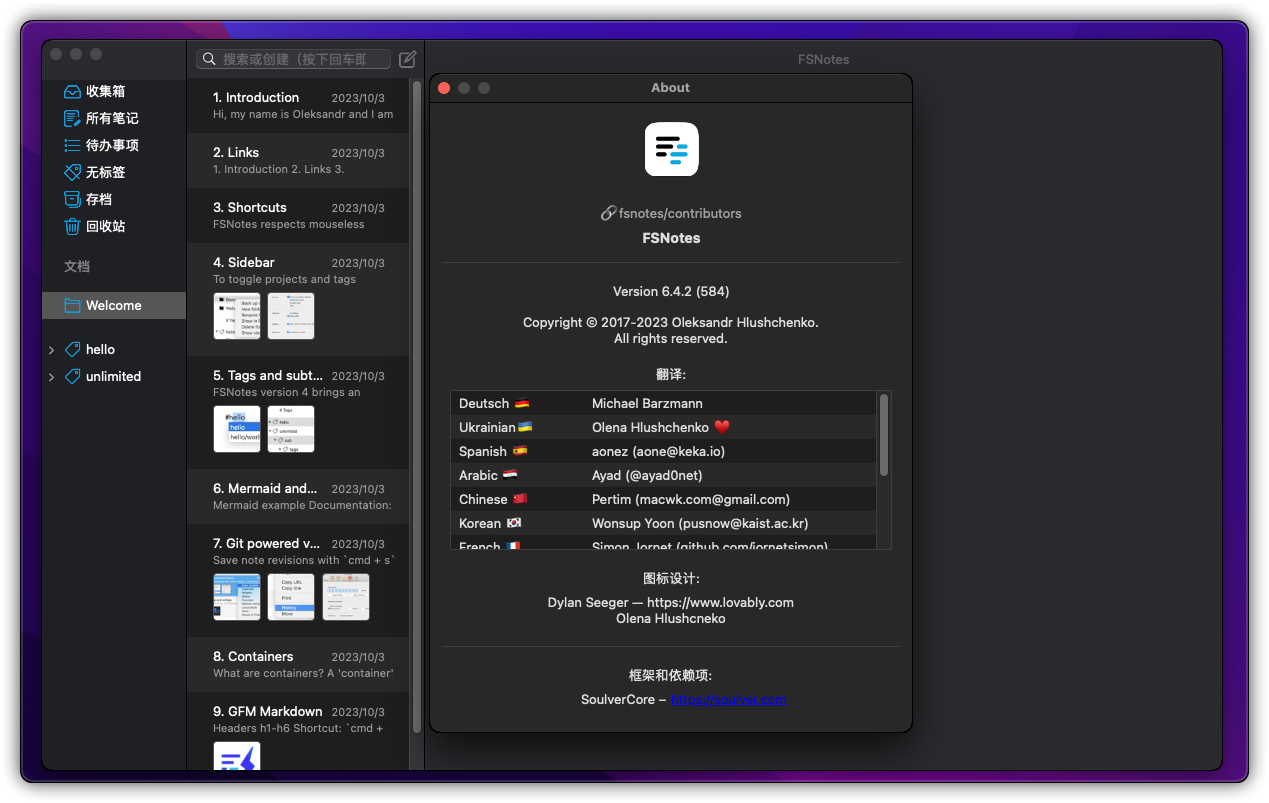
Task: Select the 收集箱 label in the sidebar
Action: coord(106,91)
